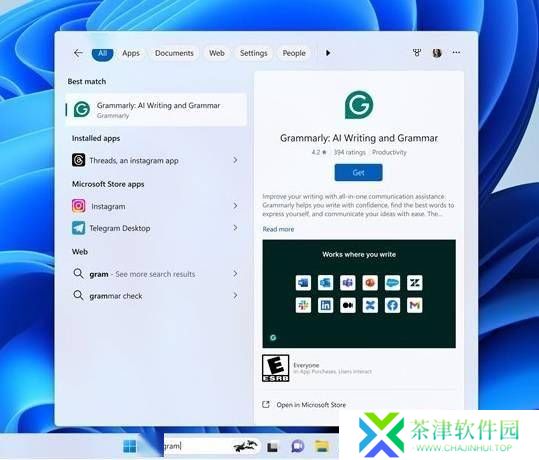The height and width of the screenshot is (460, 539).
Task: Click the Telegram paper-plane icon
Action: pyautogui.click(x=78, y=228)
